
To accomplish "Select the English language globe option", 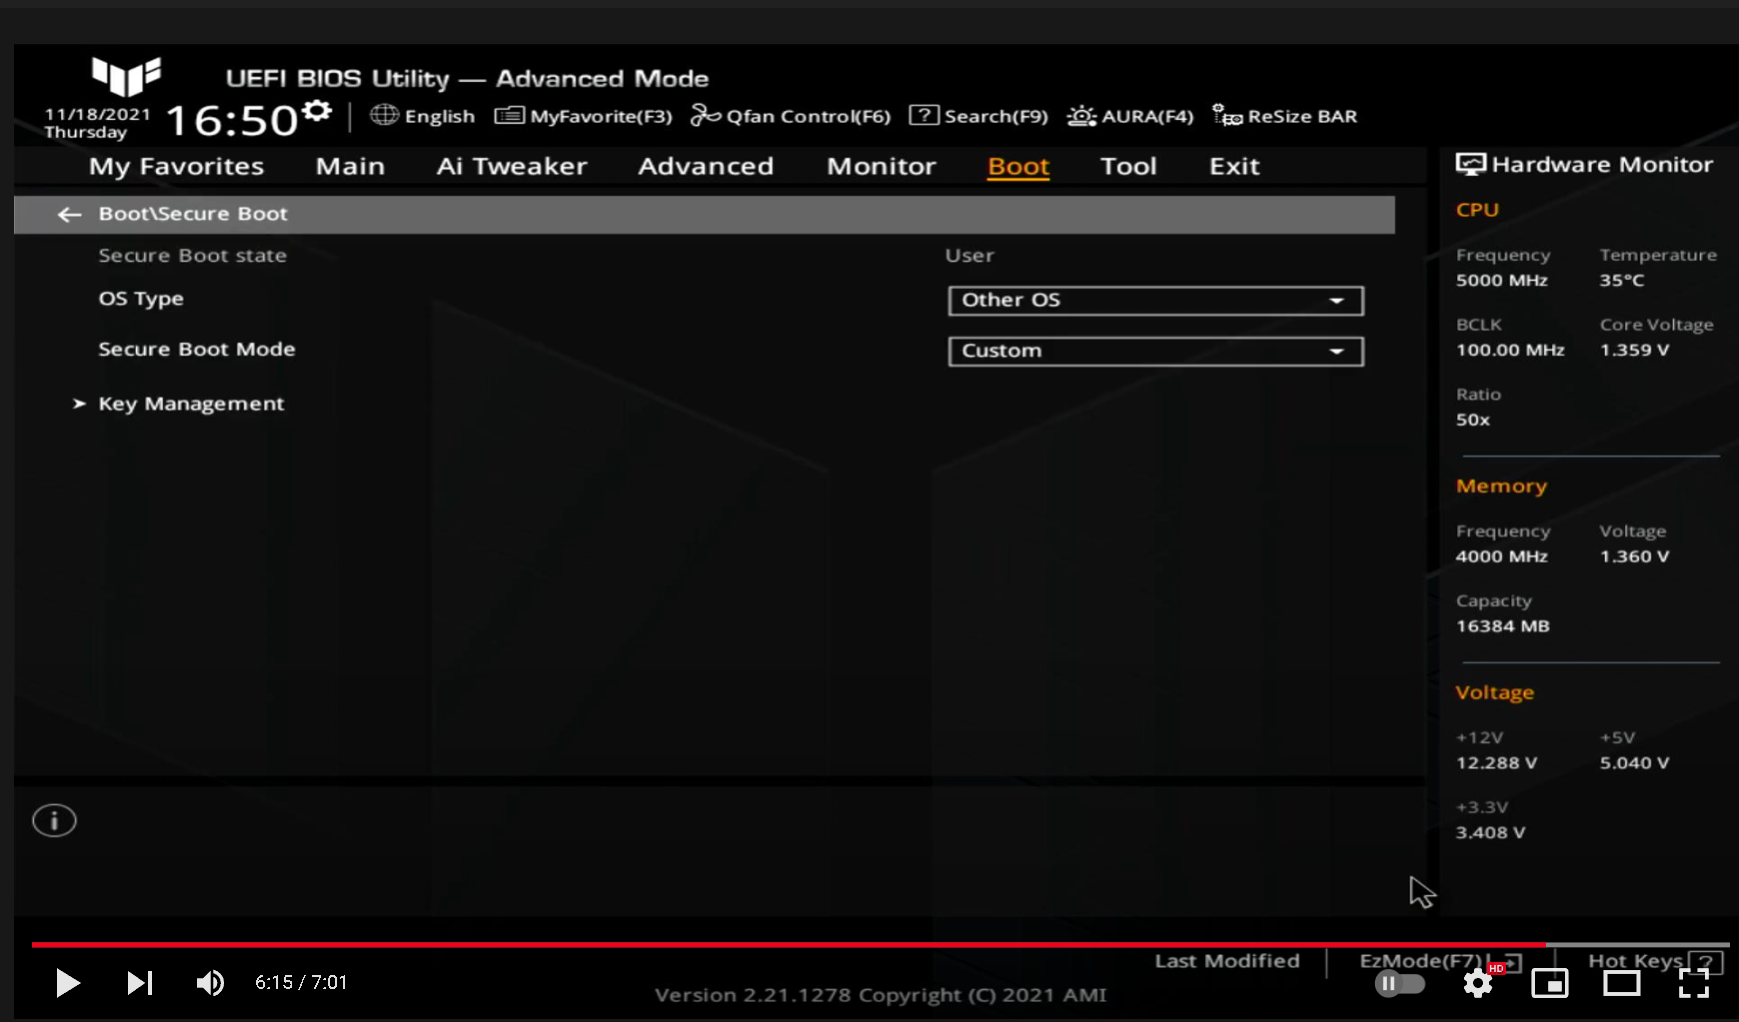I will pyautogui.click(x=422, y=116).
